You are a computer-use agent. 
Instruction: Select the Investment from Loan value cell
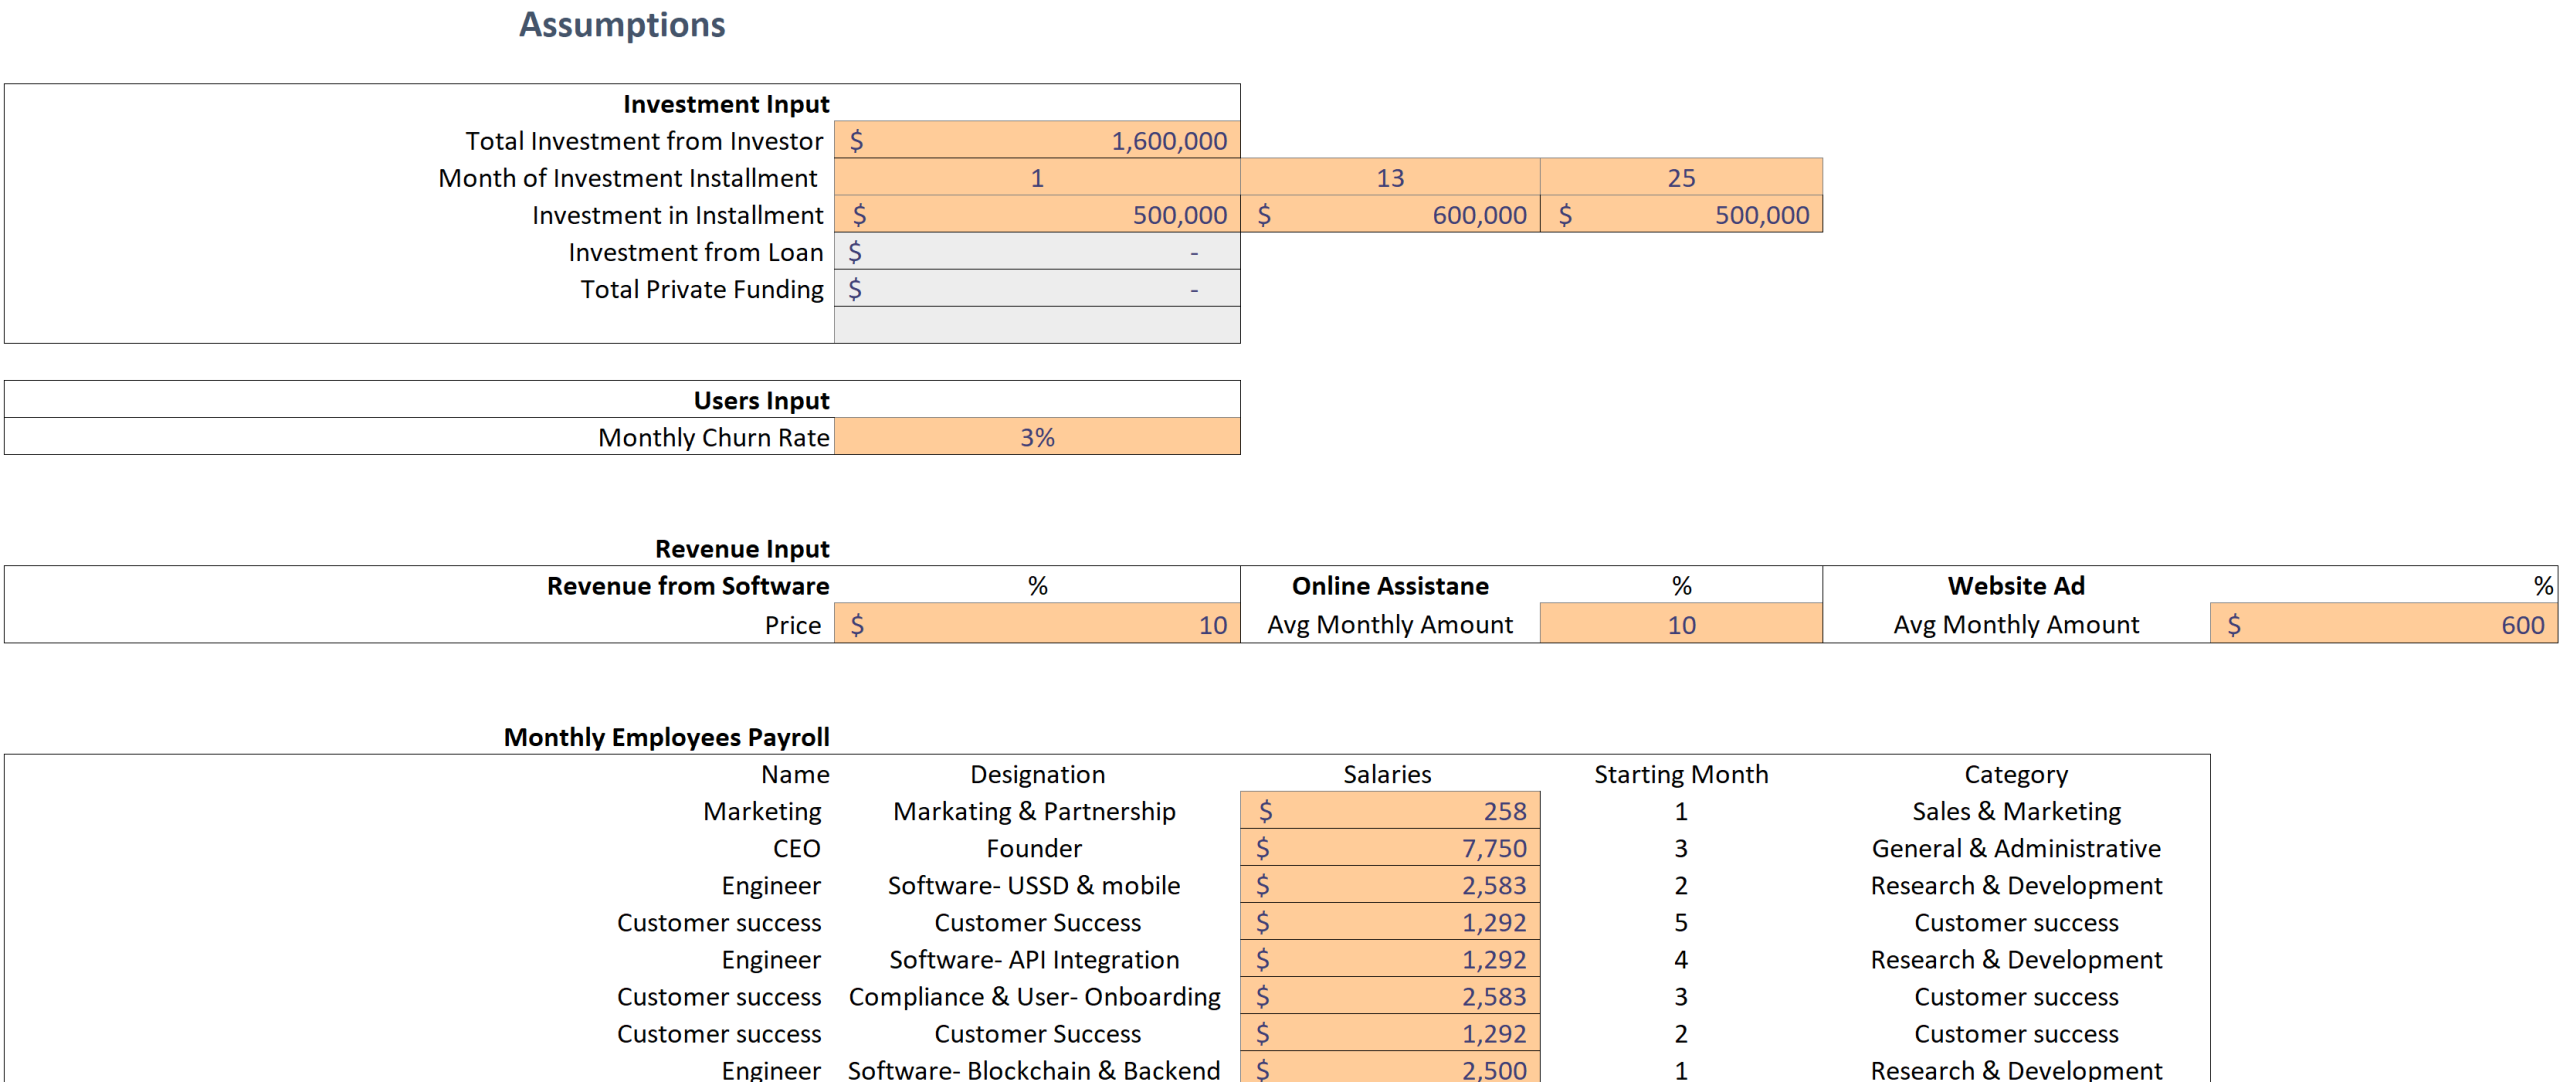click(x=1037, y=251)
